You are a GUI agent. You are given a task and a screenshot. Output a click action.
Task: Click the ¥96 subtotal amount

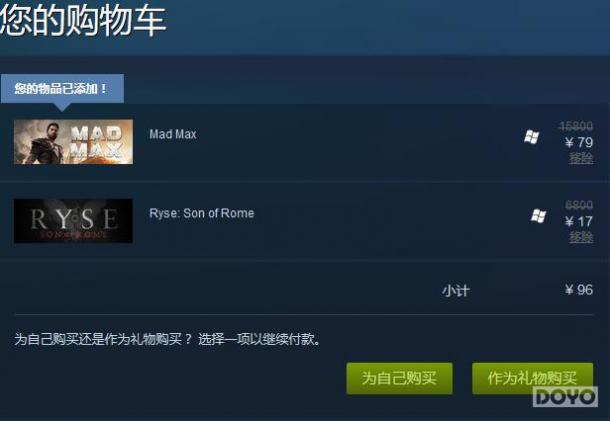(x=579, y=289)
